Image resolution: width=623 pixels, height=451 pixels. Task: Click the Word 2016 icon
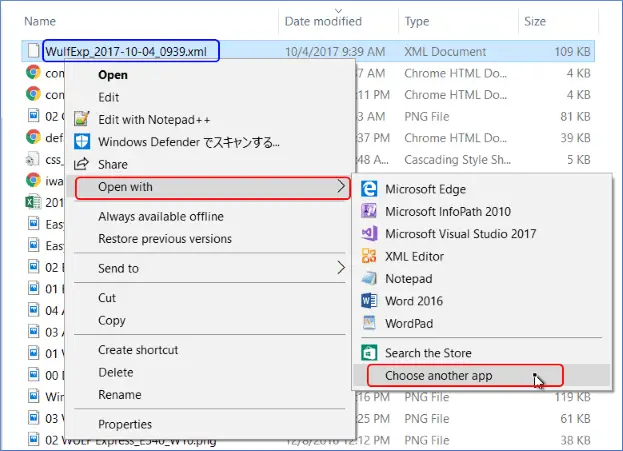coord(369,301)
